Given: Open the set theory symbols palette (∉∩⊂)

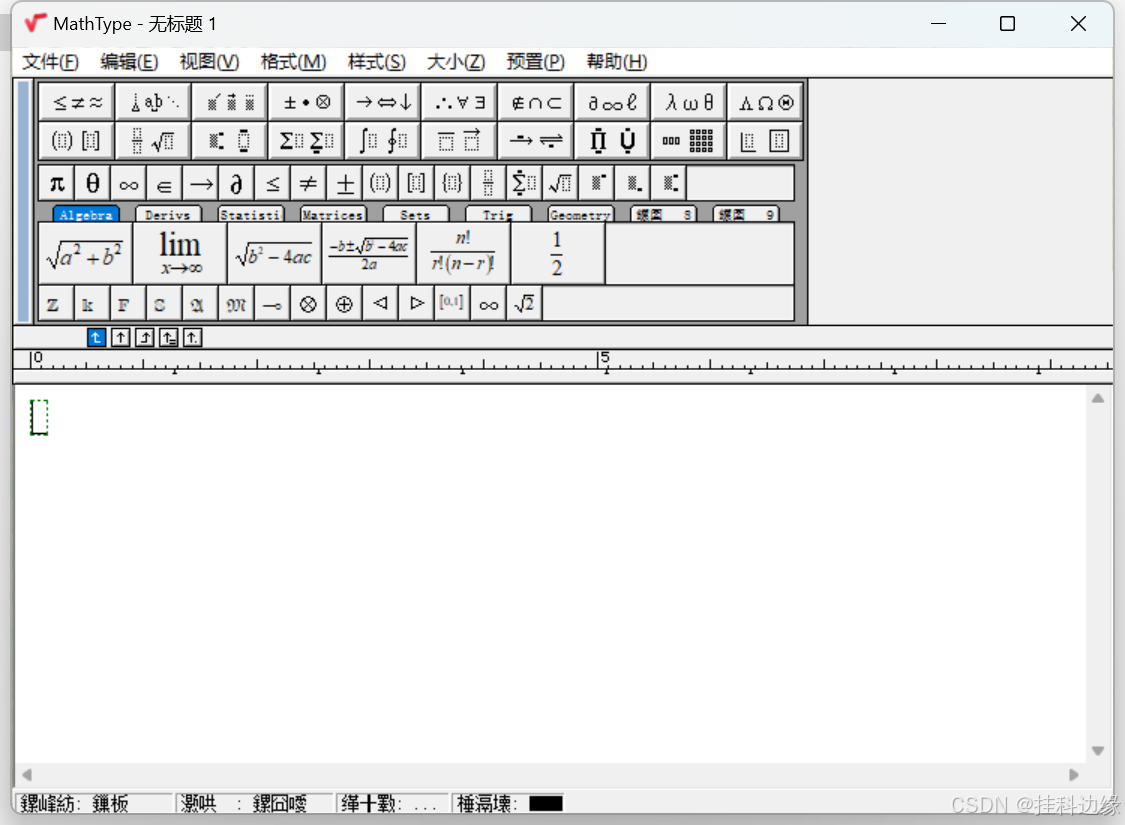Looking at the screenshot, I should click(x=536, y=103).
